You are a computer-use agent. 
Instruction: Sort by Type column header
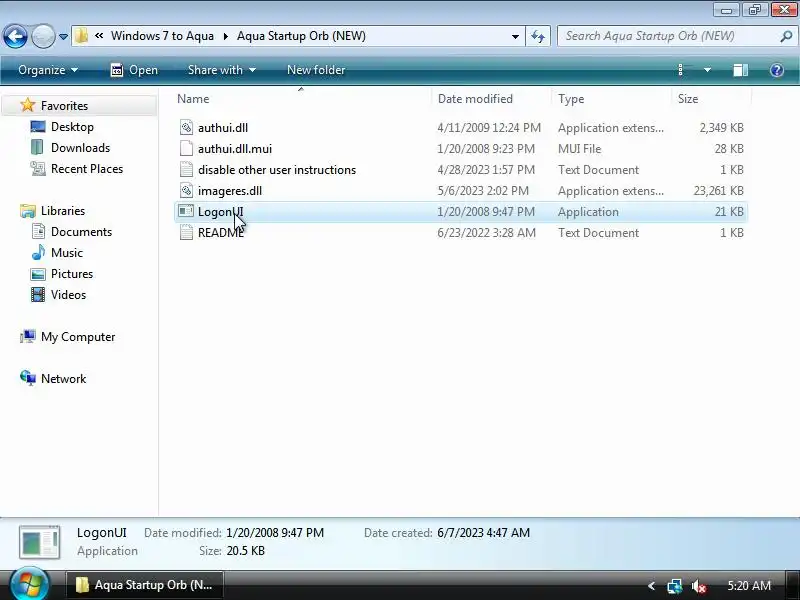pyautogui.click(x=611, y=98)
